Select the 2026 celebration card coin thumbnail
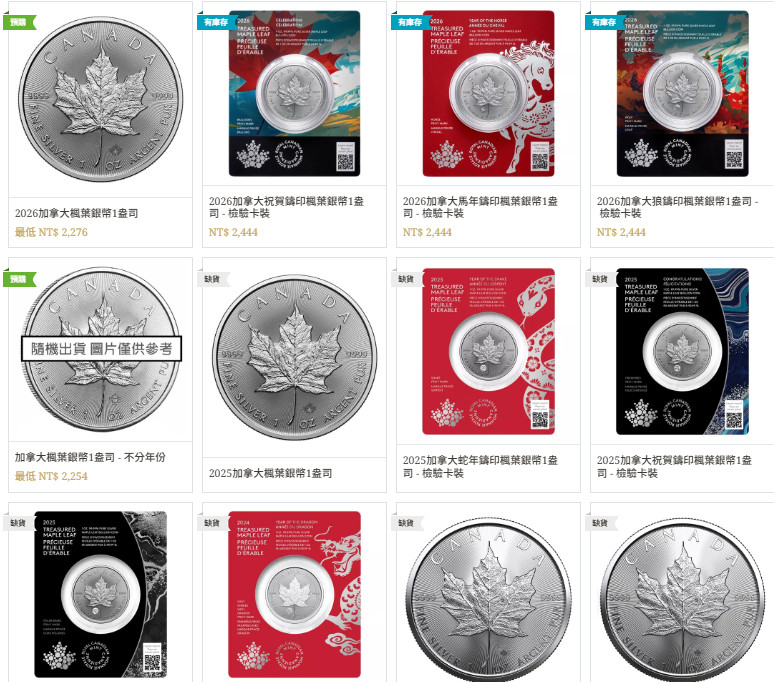The width and height of the screenshot is (774, 682). 294,94
